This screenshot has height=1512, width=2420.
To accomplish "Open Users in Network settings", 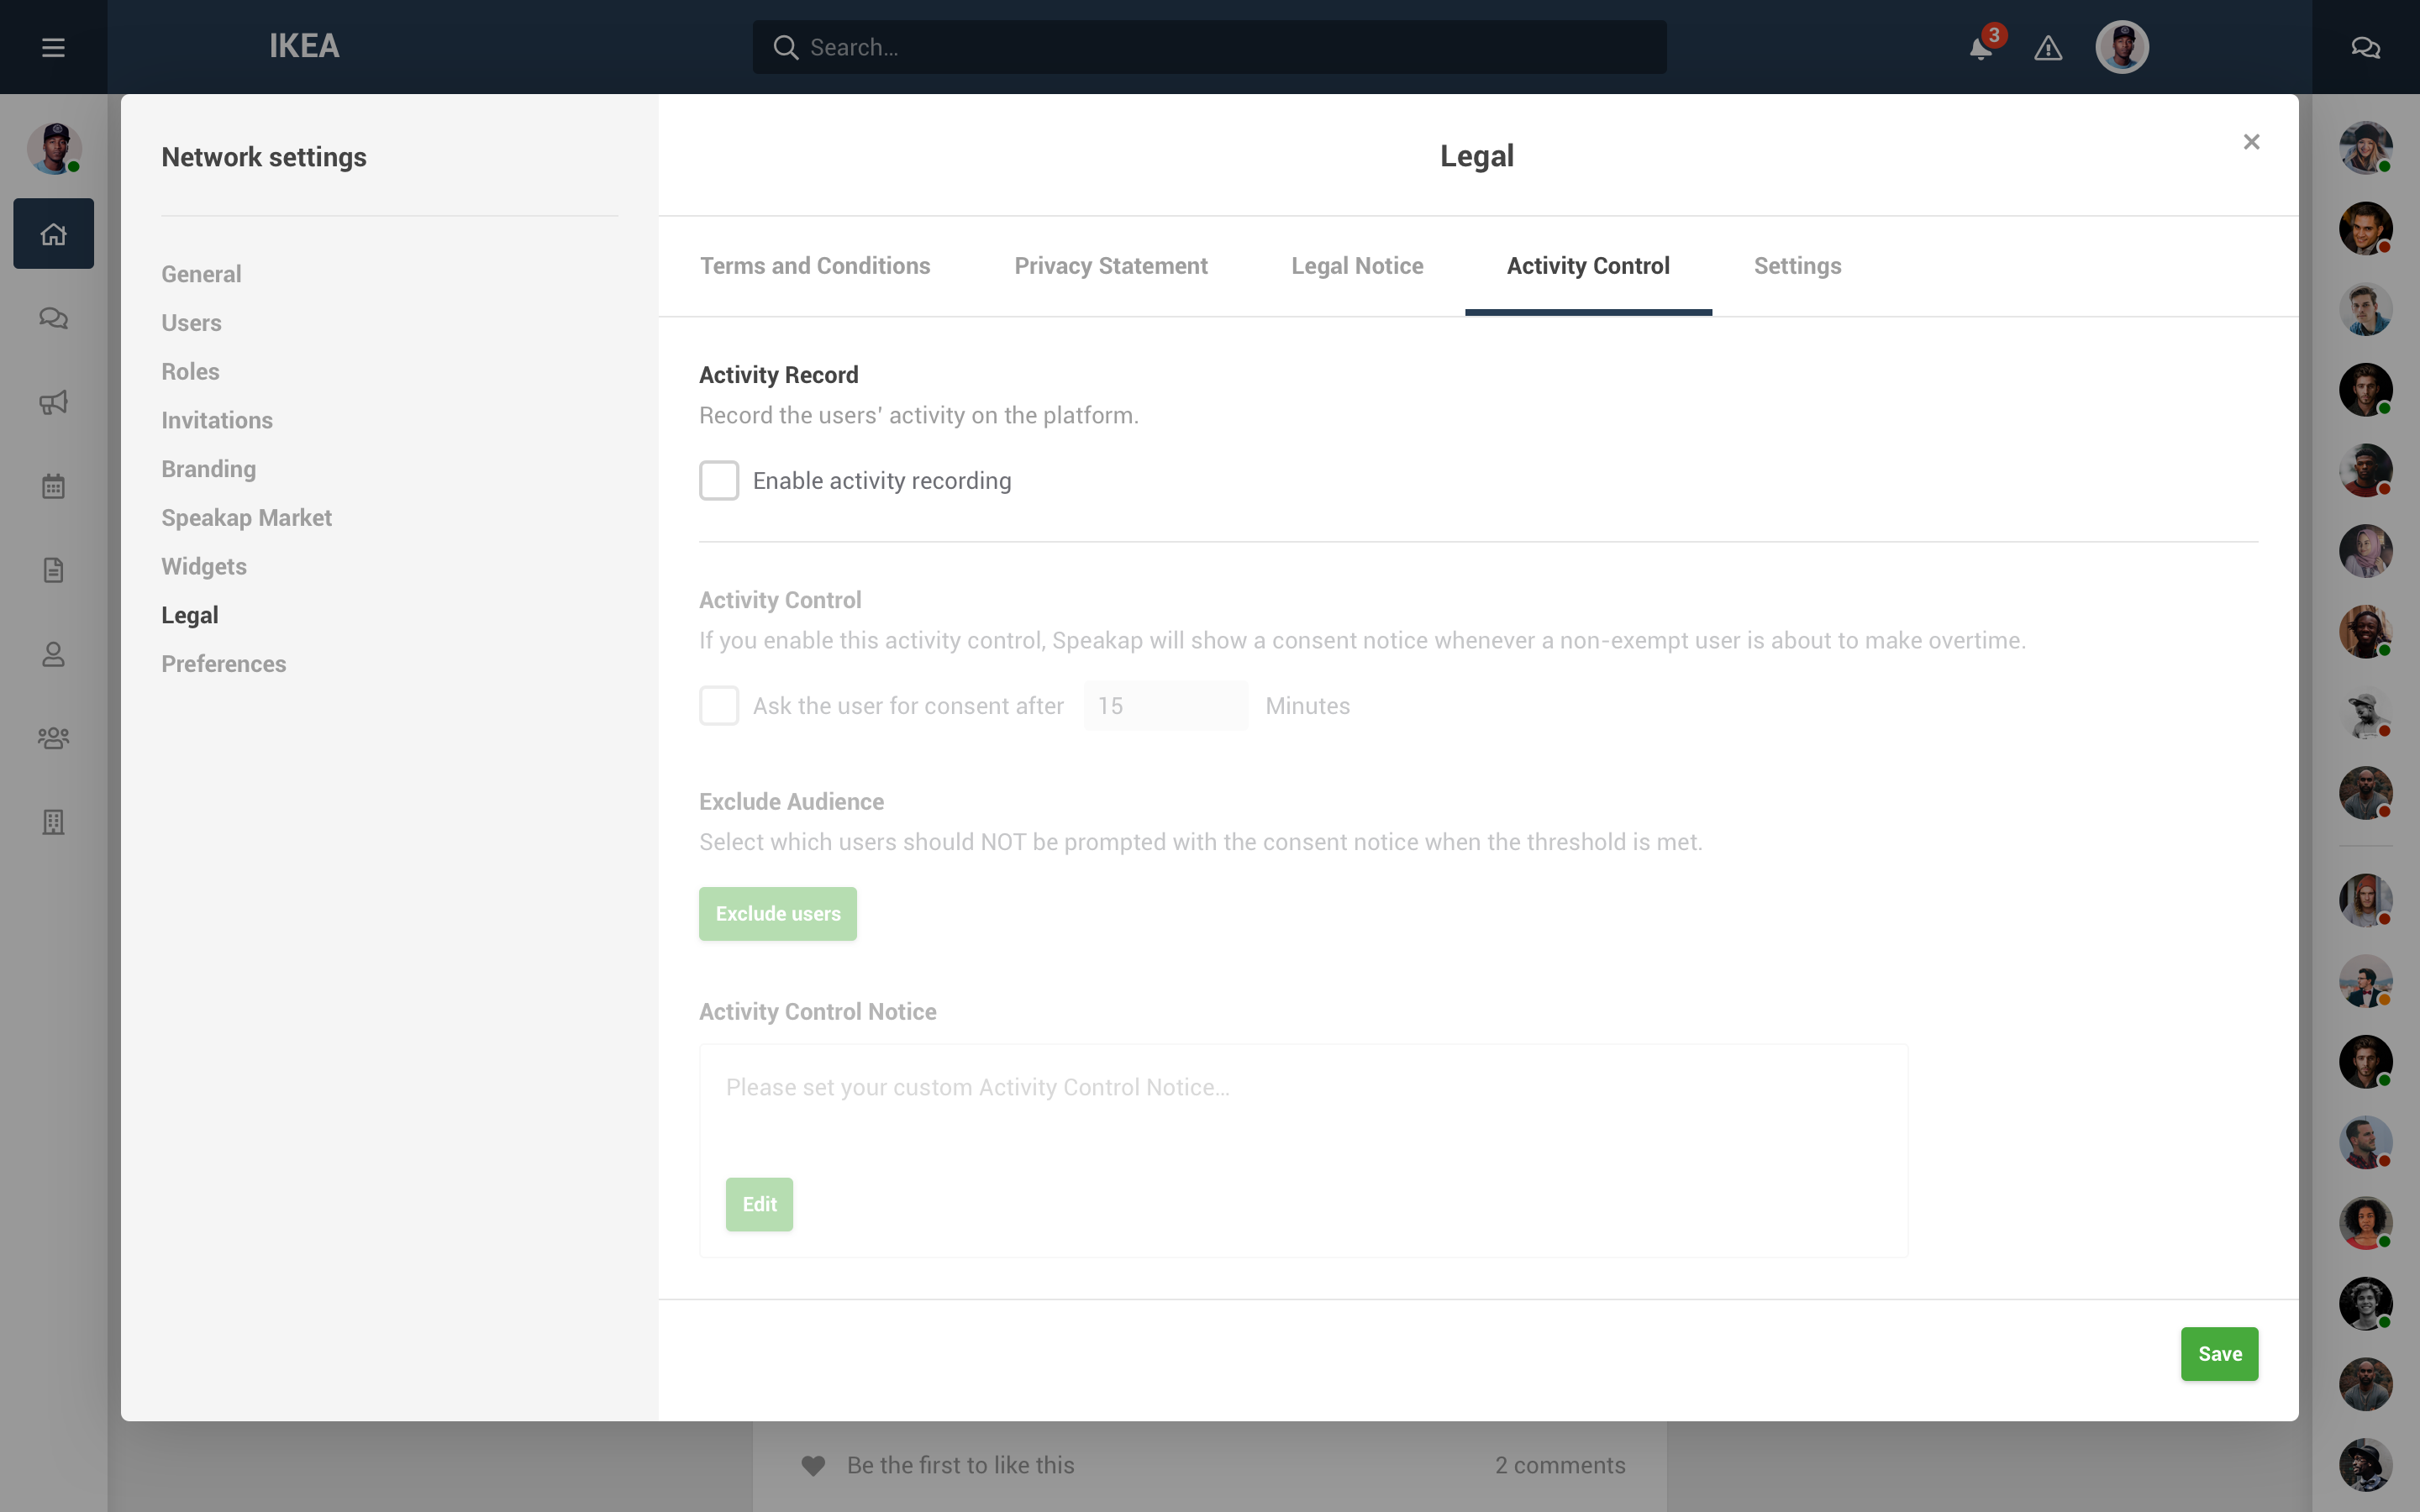I will pos(191,323).
